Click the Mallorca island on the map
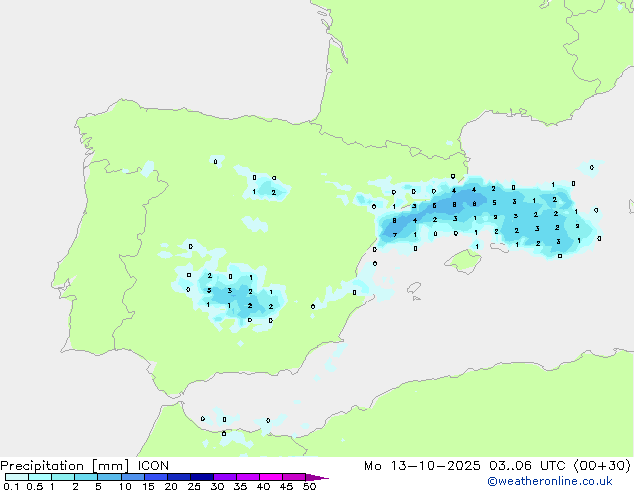 tap(462, 262)
